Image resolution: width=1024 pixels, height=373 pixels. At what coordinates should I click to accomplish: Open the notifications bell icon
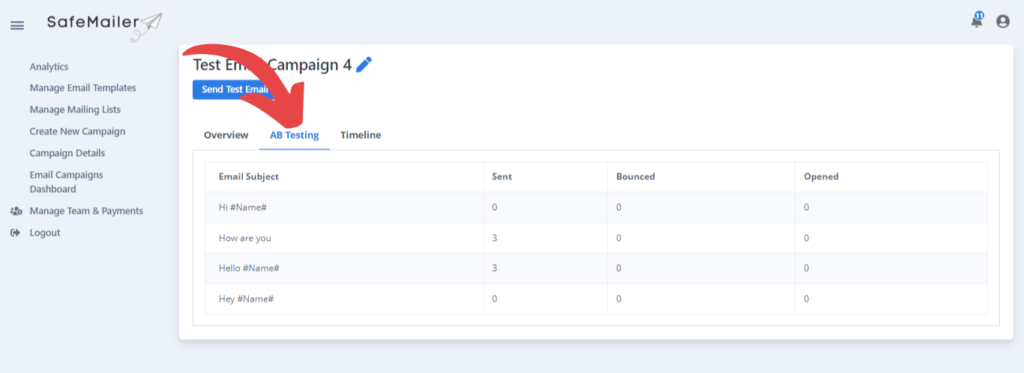coord(977,21)
